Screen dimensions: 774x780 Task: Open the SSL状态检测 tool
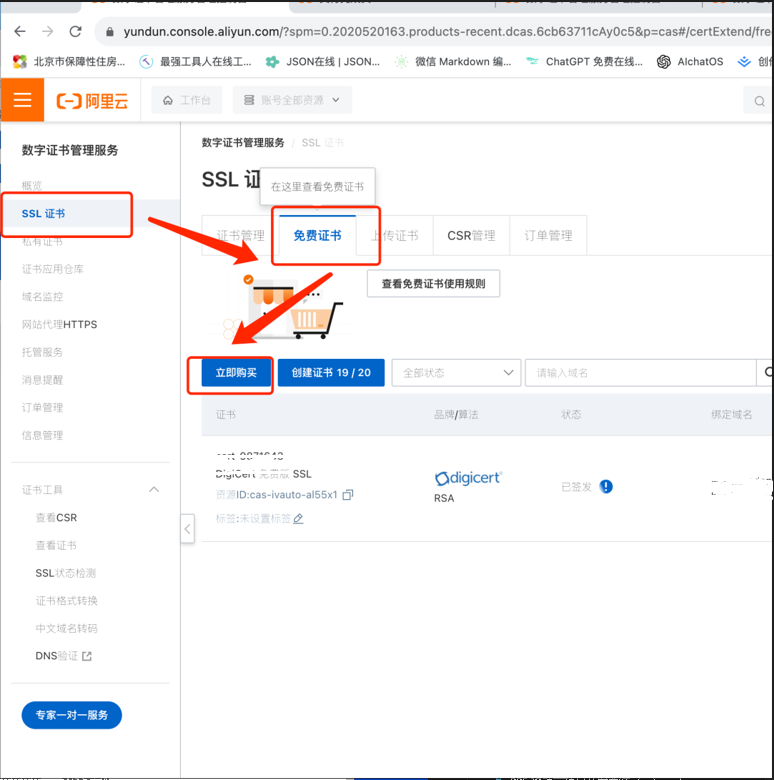[66, 573]
